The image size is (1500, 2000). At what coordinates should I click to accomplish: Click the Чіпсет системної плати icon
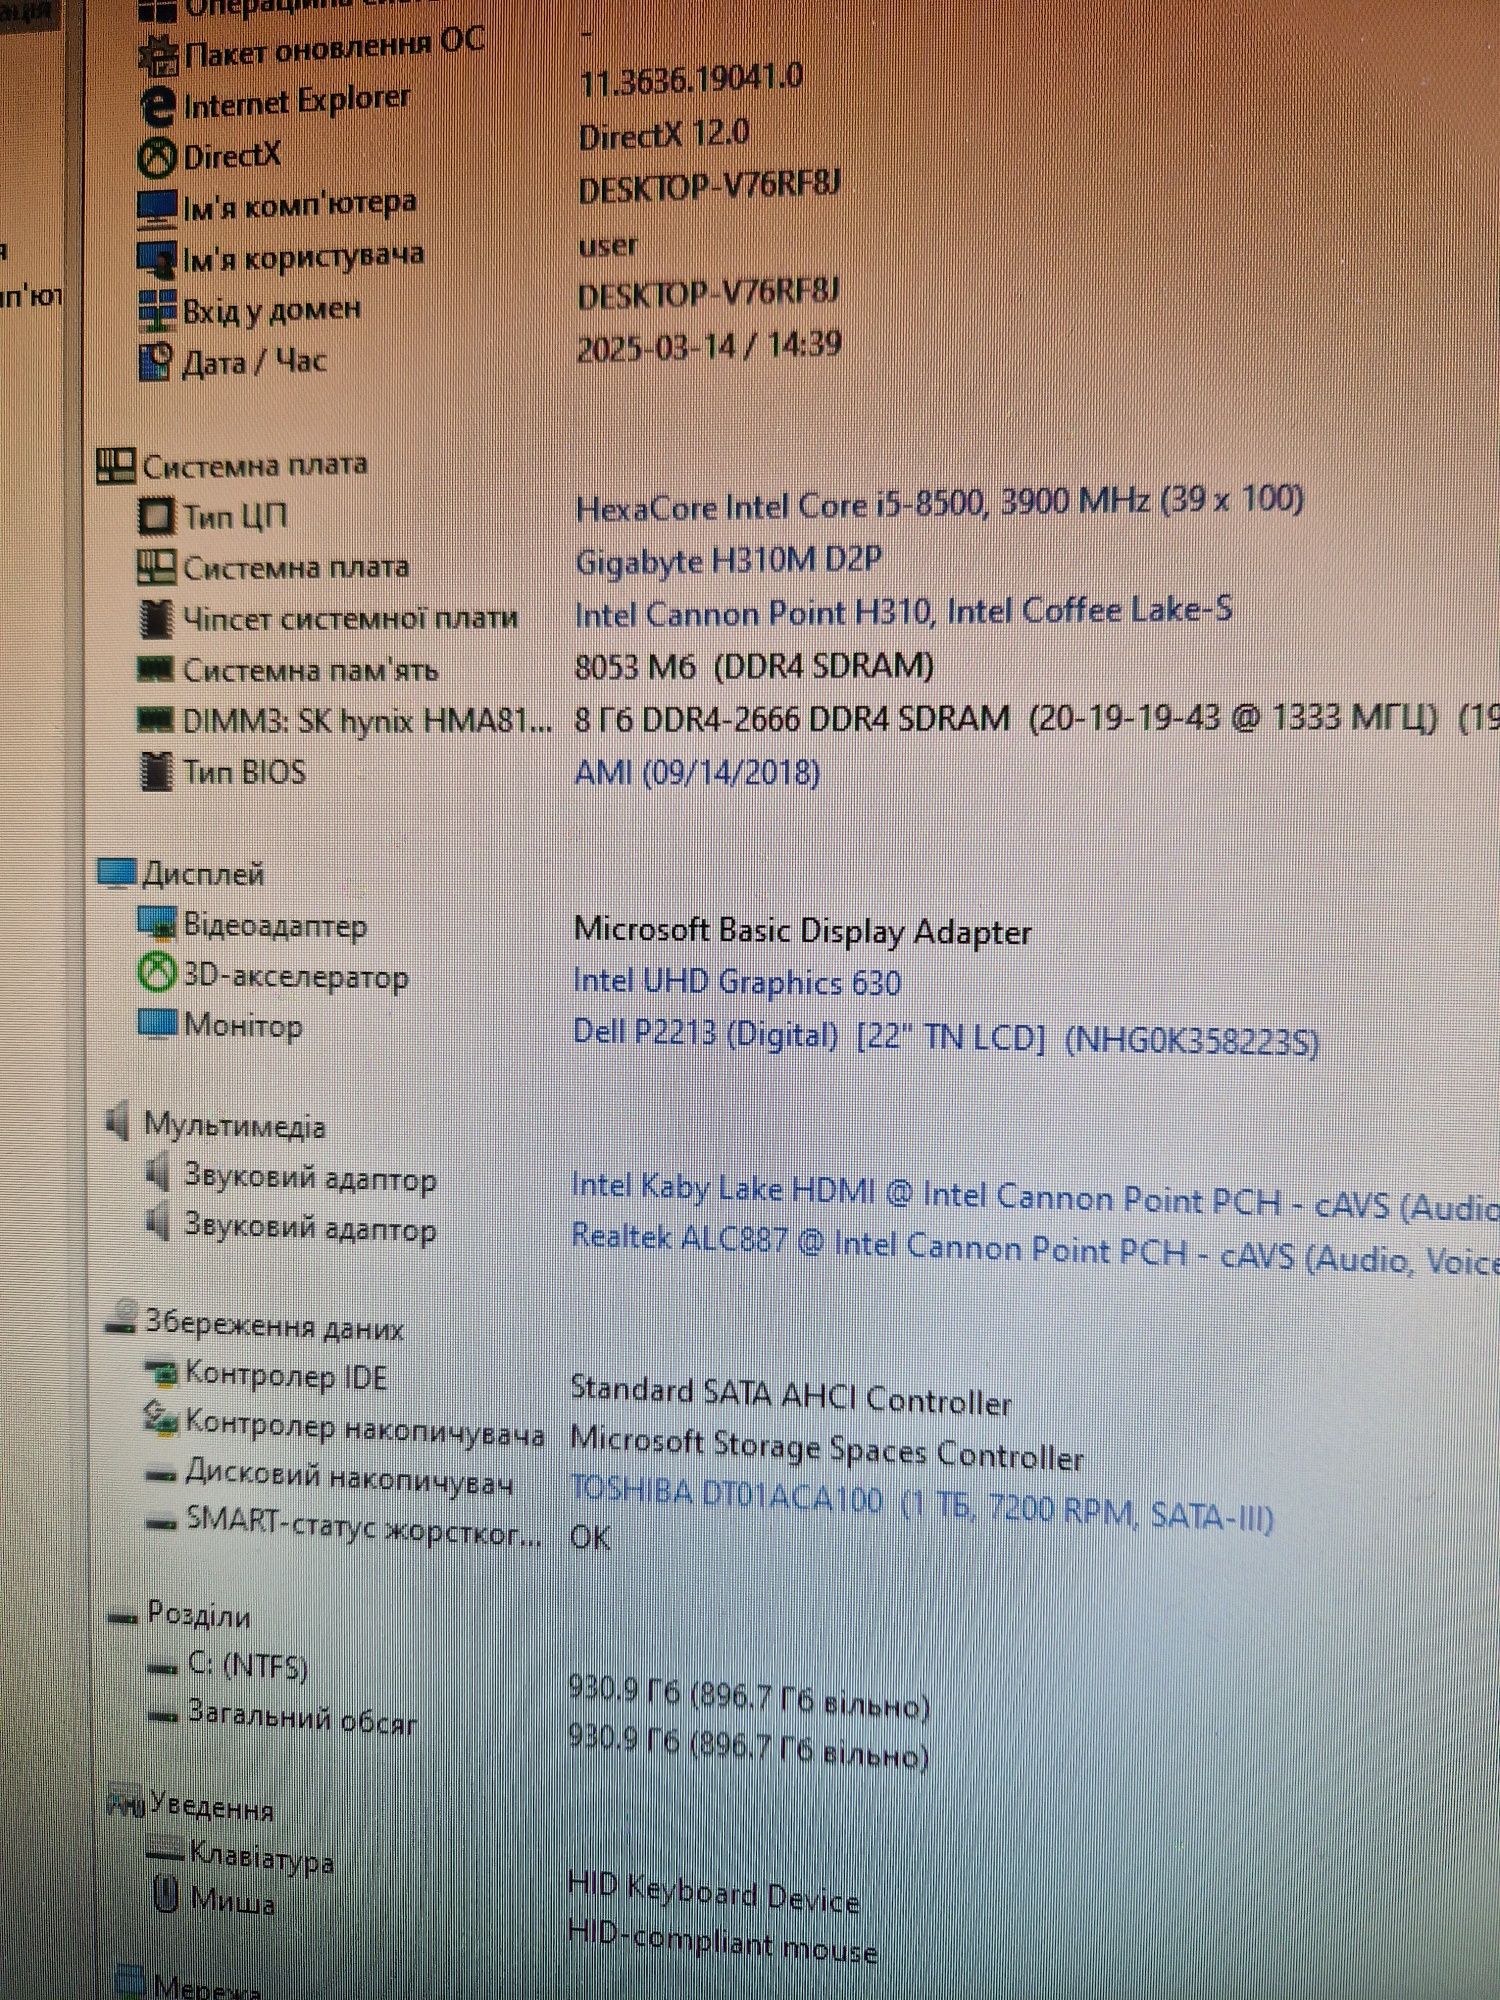coord(155,619)
